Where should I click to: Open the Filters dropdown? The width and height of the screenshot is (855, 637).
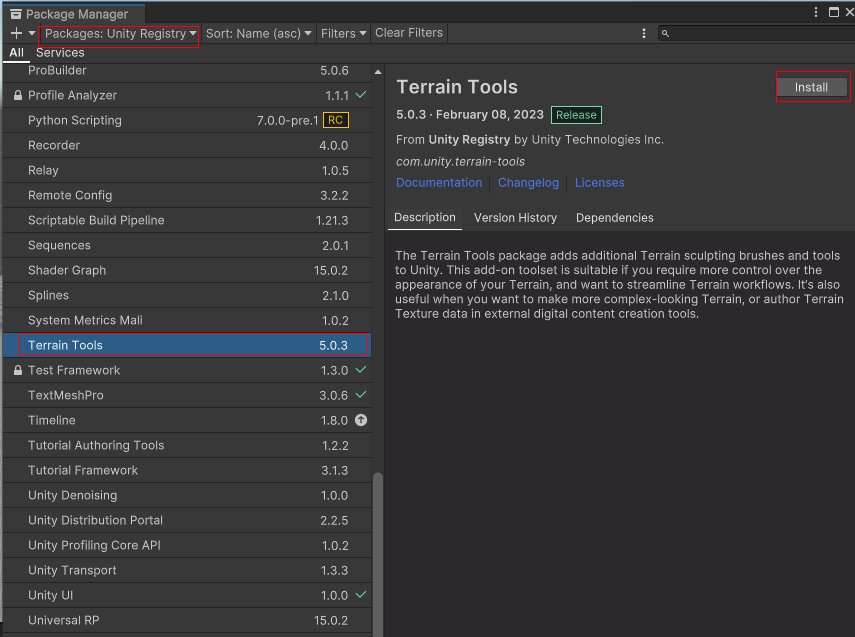[343, 34]
